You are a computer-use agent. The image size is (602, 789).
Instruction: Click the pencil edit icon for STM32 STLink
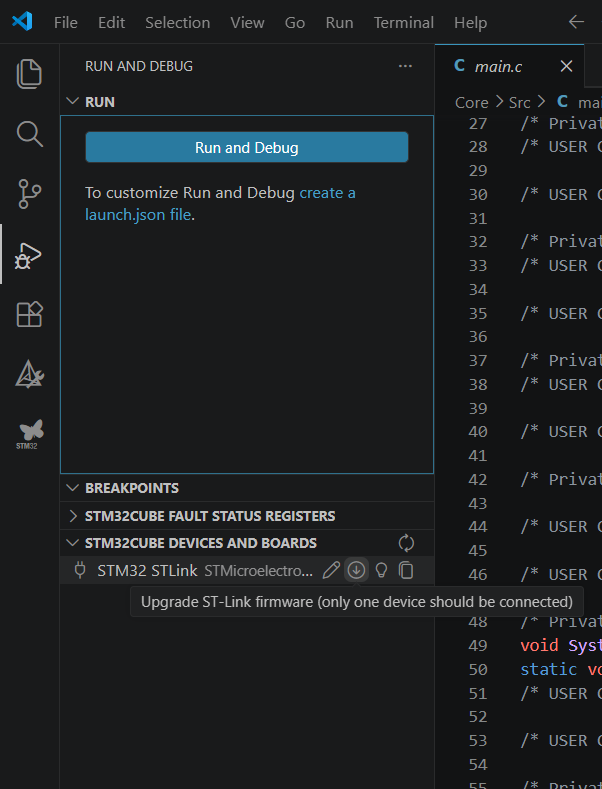pyautogui.click(x=331, y=571)
